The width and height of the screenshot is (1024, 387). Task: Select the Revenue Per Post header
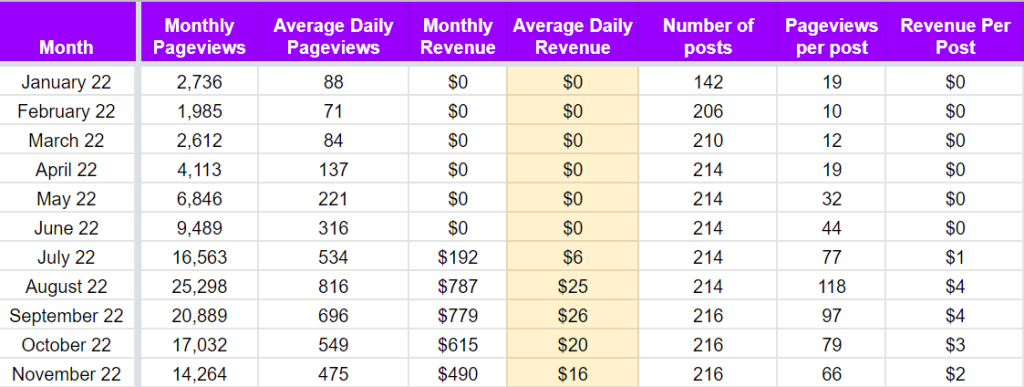point(955,32)
